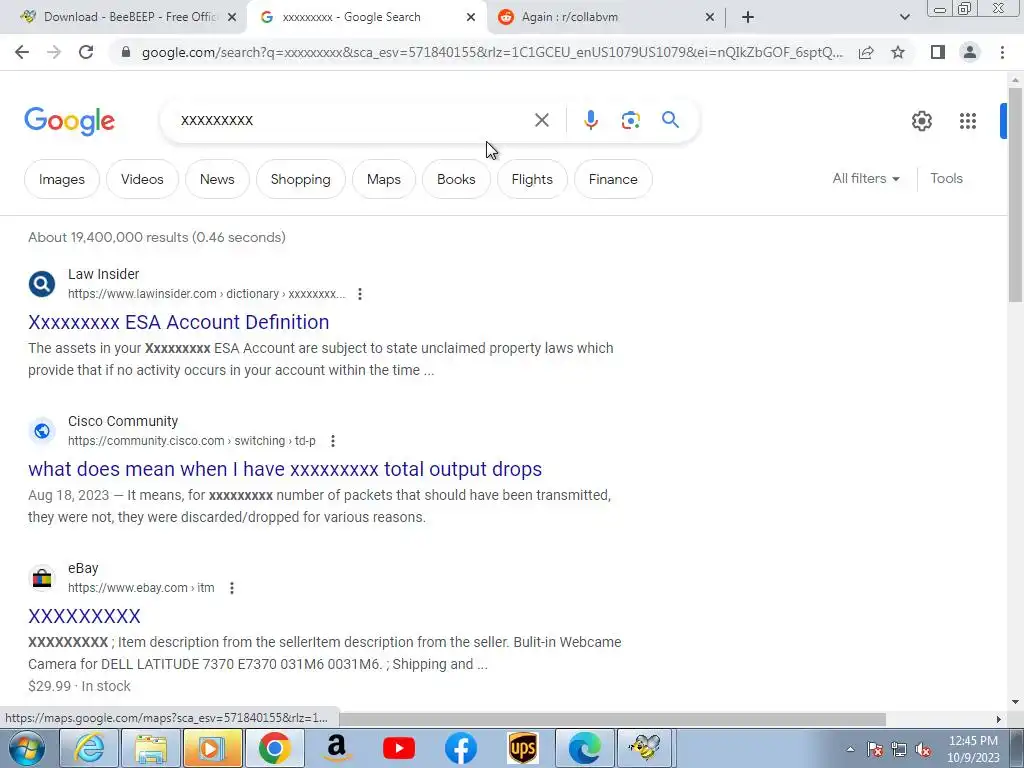
Task: Open the tab search dropdown arrow
Action: 904,17
